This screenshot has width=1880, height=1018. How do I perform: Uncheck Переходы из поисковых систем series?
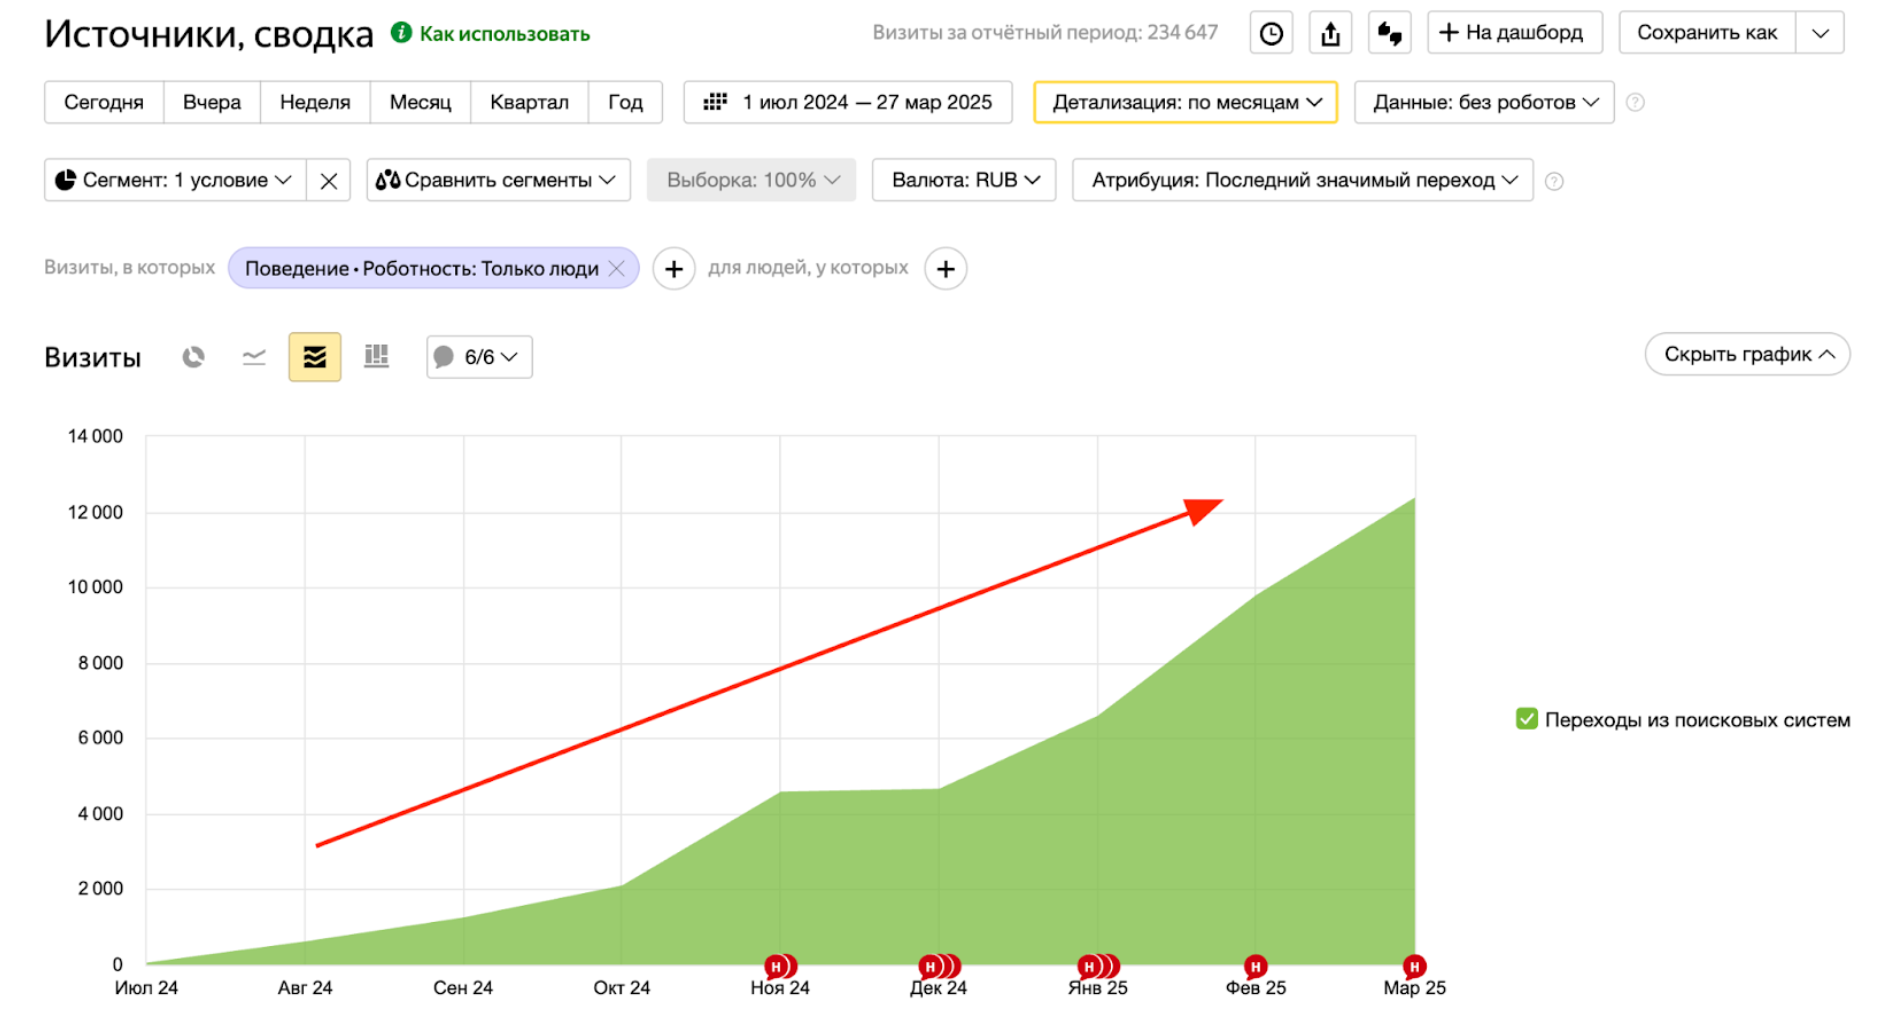click(x=1526, y=719)
